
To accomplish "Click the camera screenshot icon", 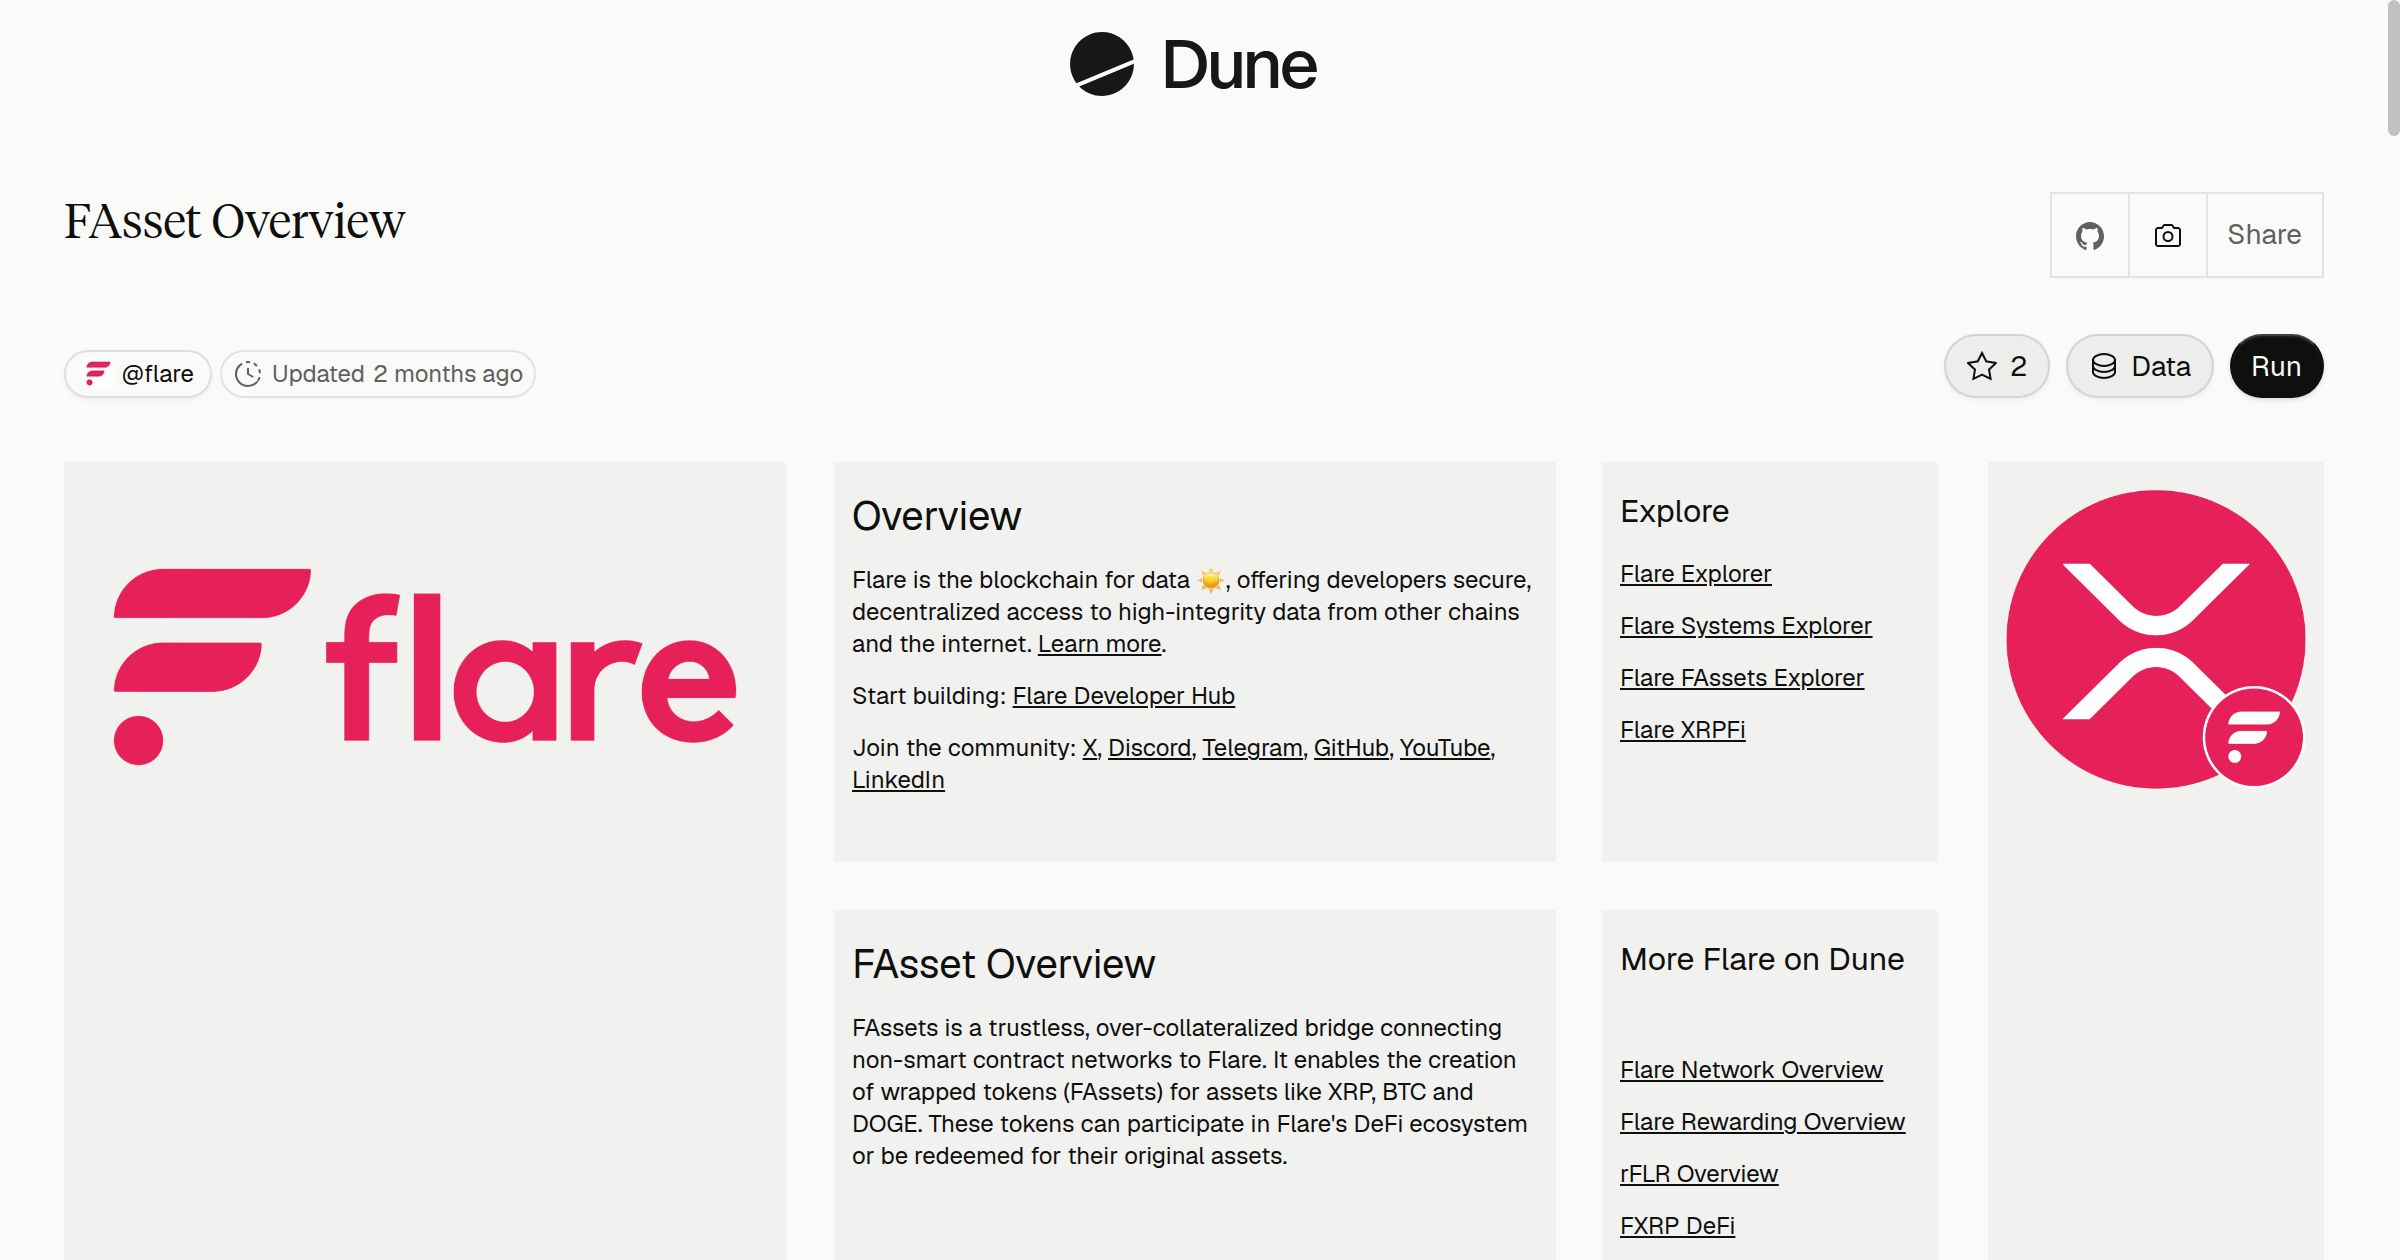I will coord(2167,235).
